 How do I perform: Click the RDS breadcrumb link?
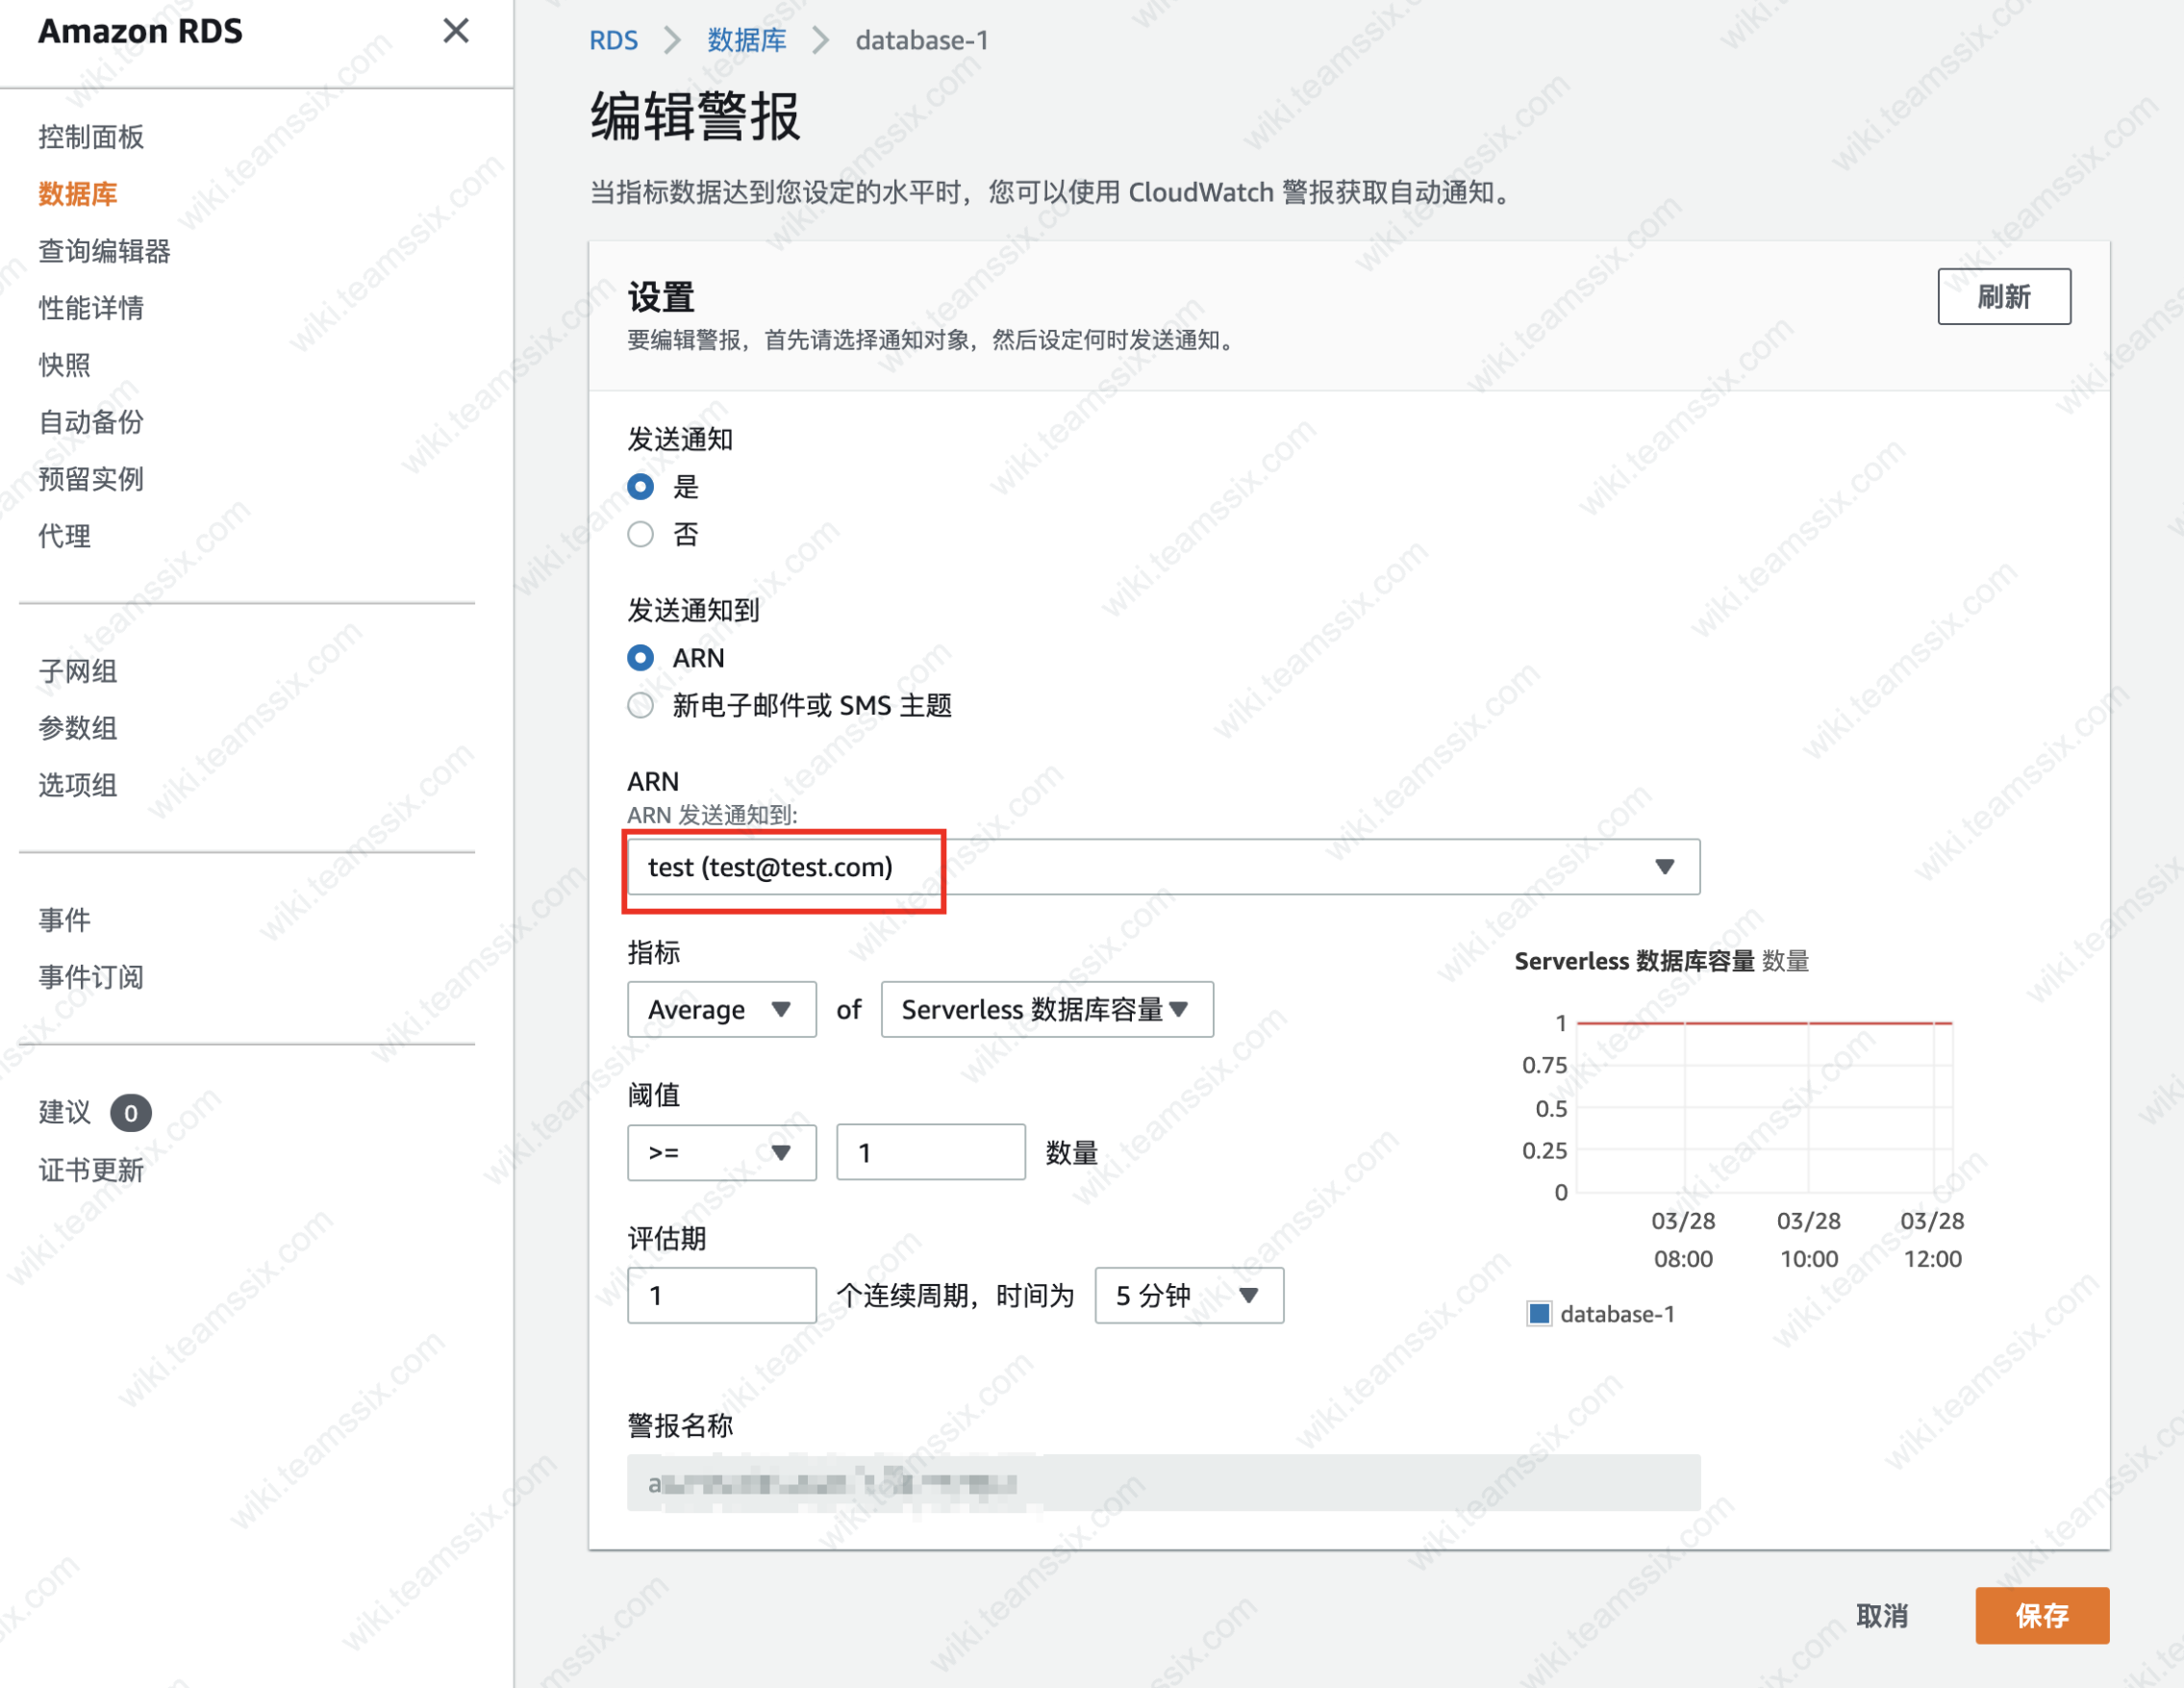click(x=613, y=40)
